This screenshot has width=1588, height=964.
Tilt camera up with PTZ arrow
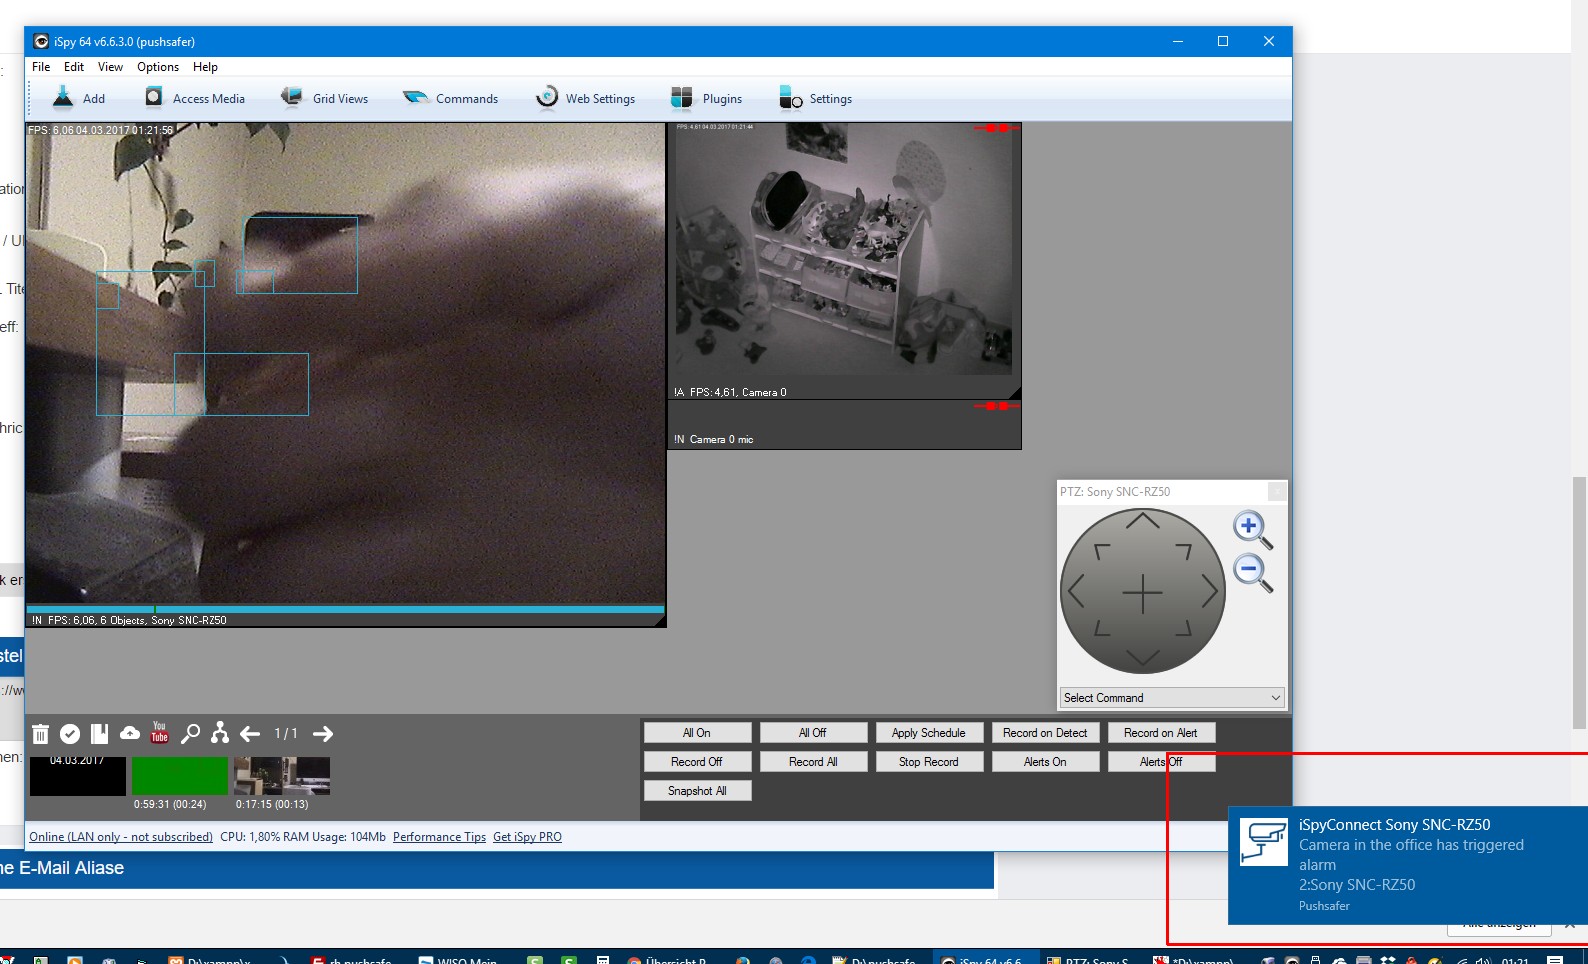click(1143, 520)
